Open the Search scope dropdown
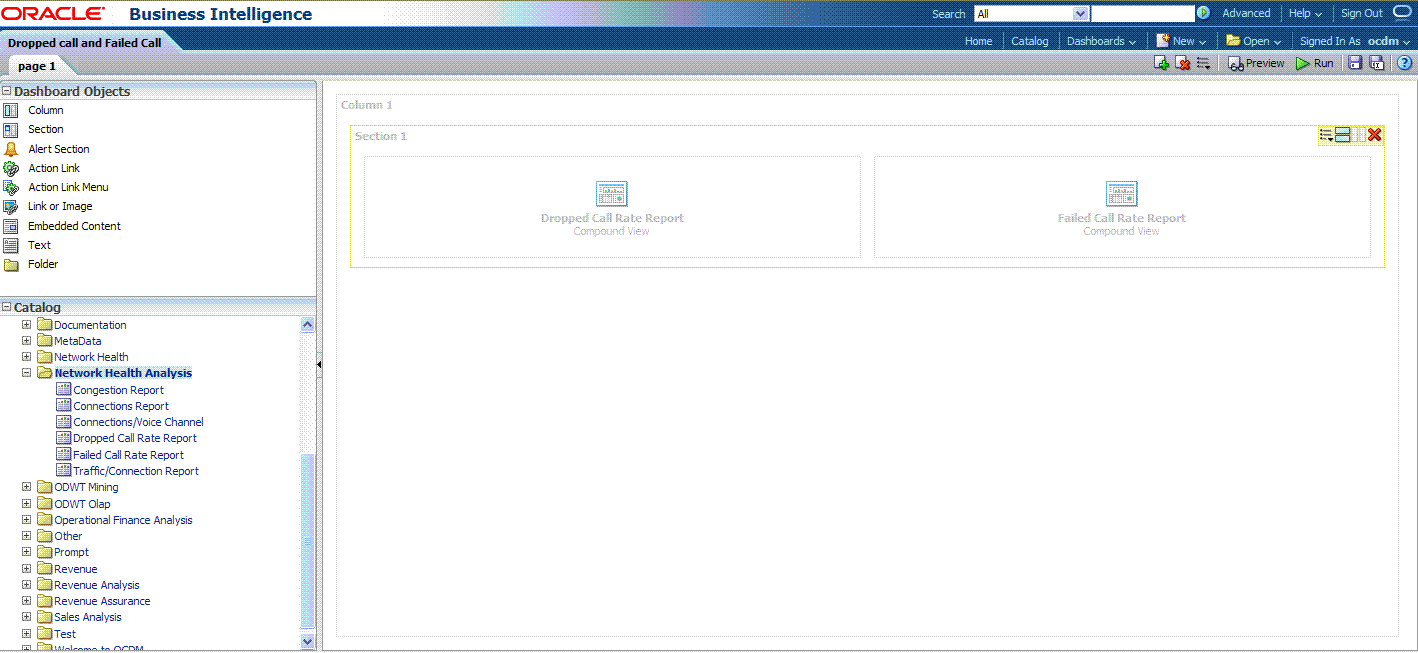The height and width of the screenshot is (653, 1418). pos(1079,14)
